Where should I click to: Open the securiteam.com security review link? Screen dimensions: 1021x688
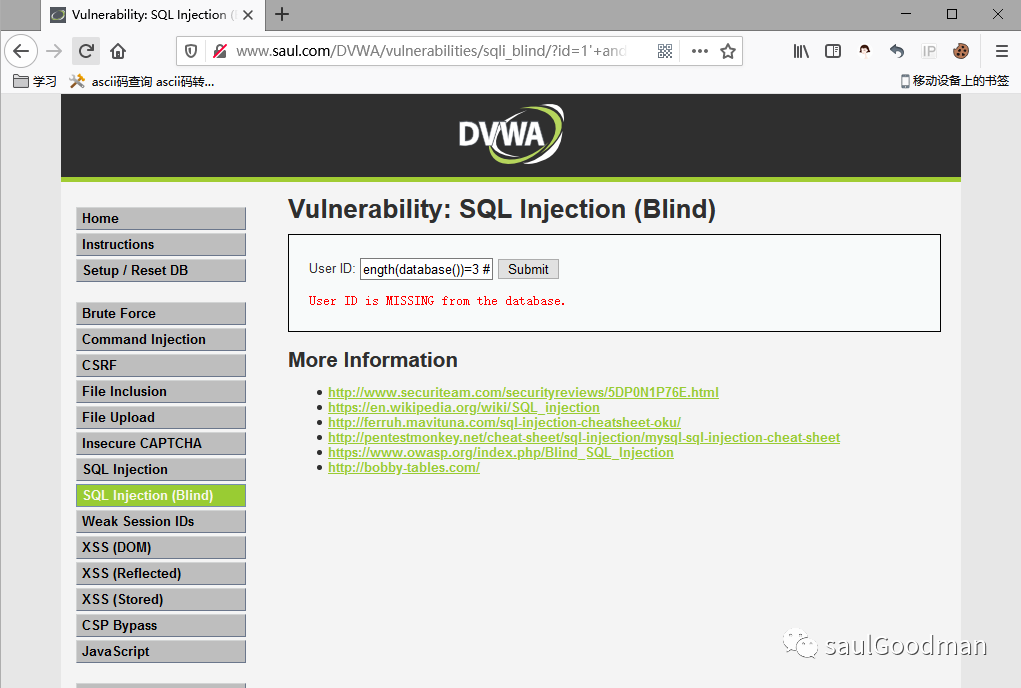(524, 392)
